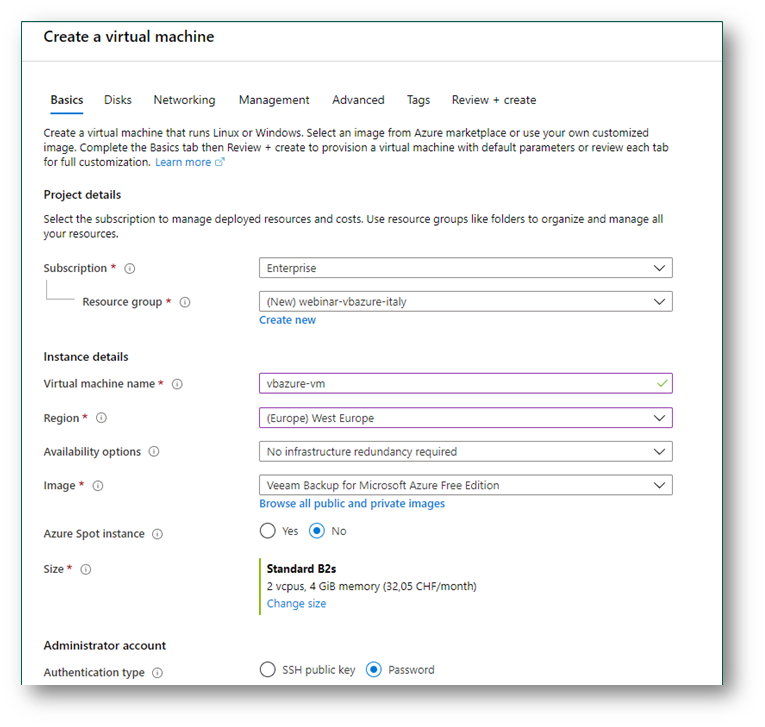Image resolution: width=765 pixels, height=727 pixels.
Task: Click the Instance details heading
Action: click(86, 357)
